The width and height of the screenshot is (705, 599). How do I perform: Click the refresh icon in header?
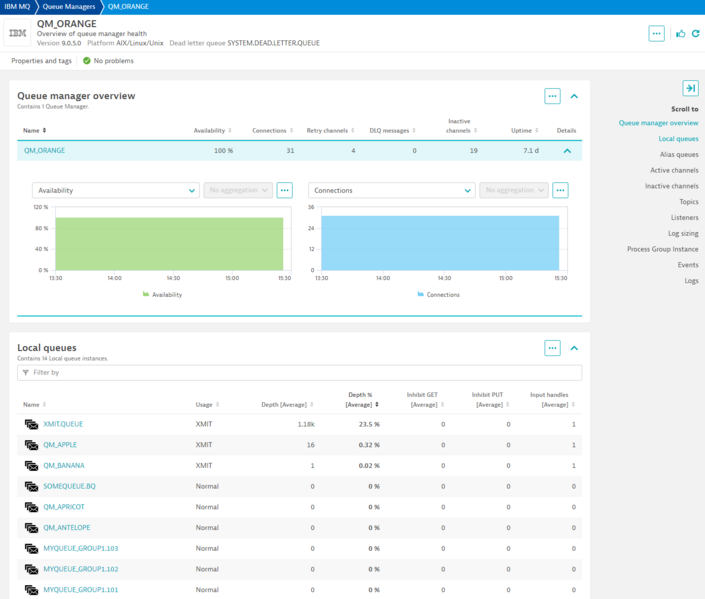pos(695,33)
